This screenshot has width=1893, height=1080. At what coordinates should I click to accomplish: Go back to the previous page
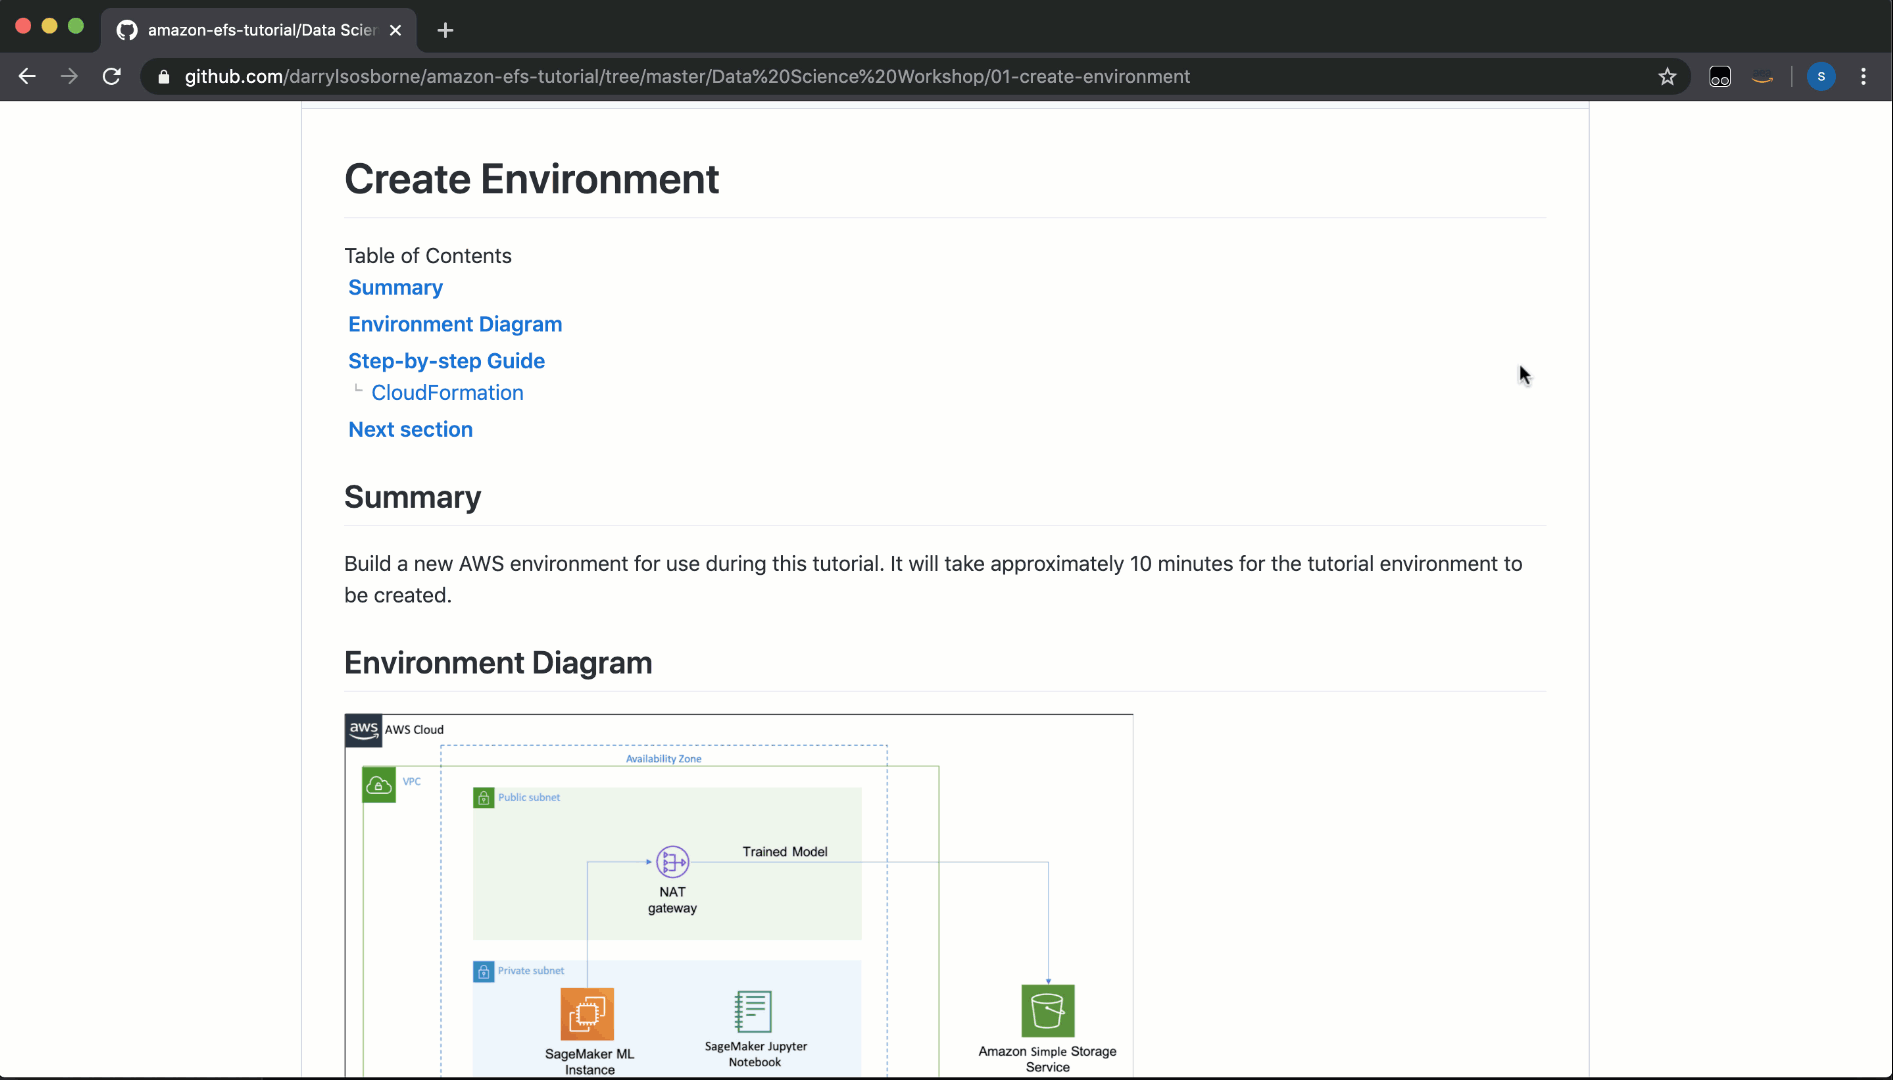(27, 76)
